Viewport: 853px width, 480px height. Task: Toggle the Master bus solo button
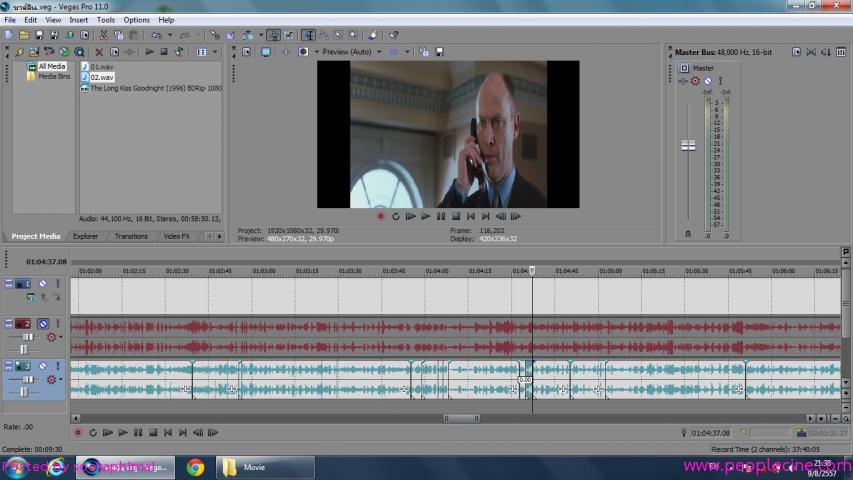point(721,81)
